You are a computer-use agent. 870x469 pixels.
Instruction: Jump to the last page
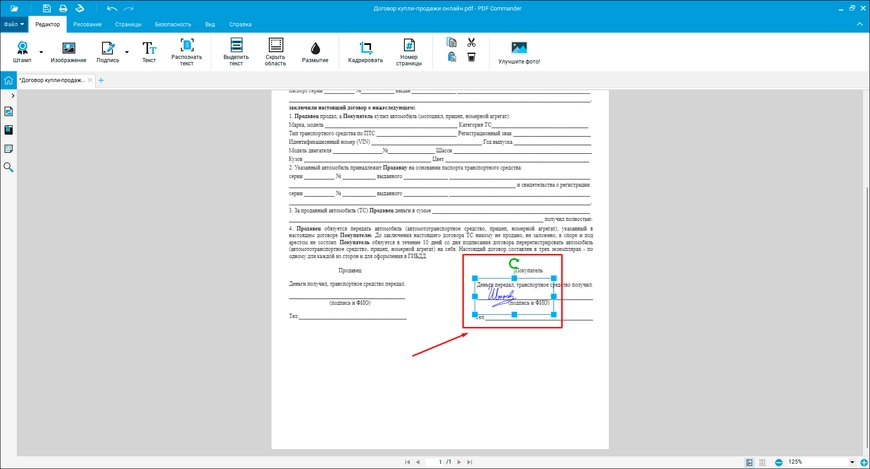[x=469, y=462]
